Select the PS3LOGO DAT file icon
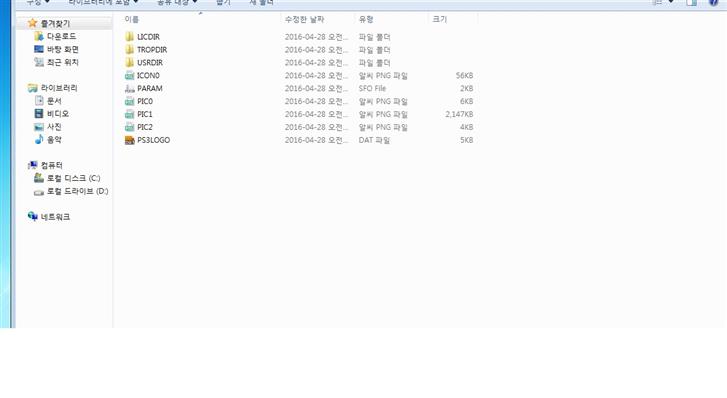 coord(129,140)
